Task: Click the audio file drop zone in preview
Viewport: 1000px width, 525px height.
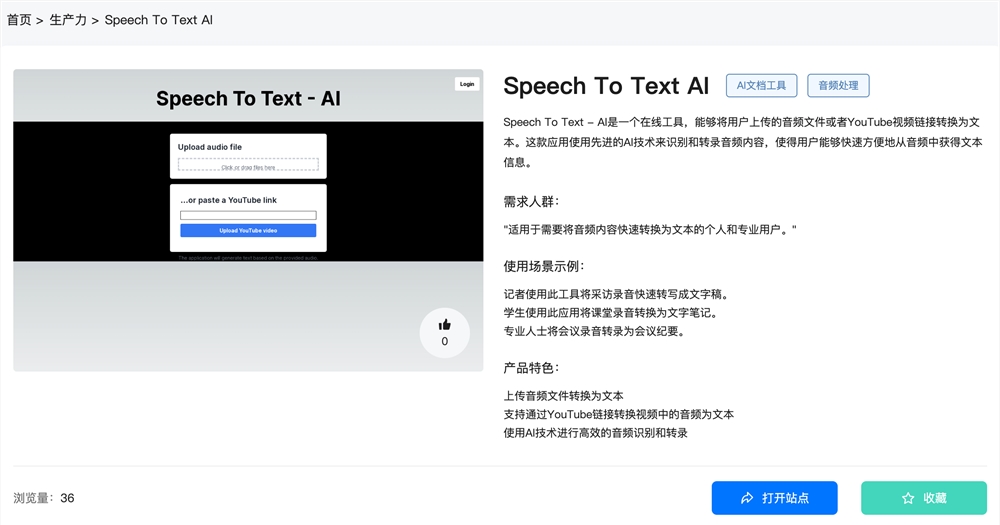Action: (x=248, y=165)
